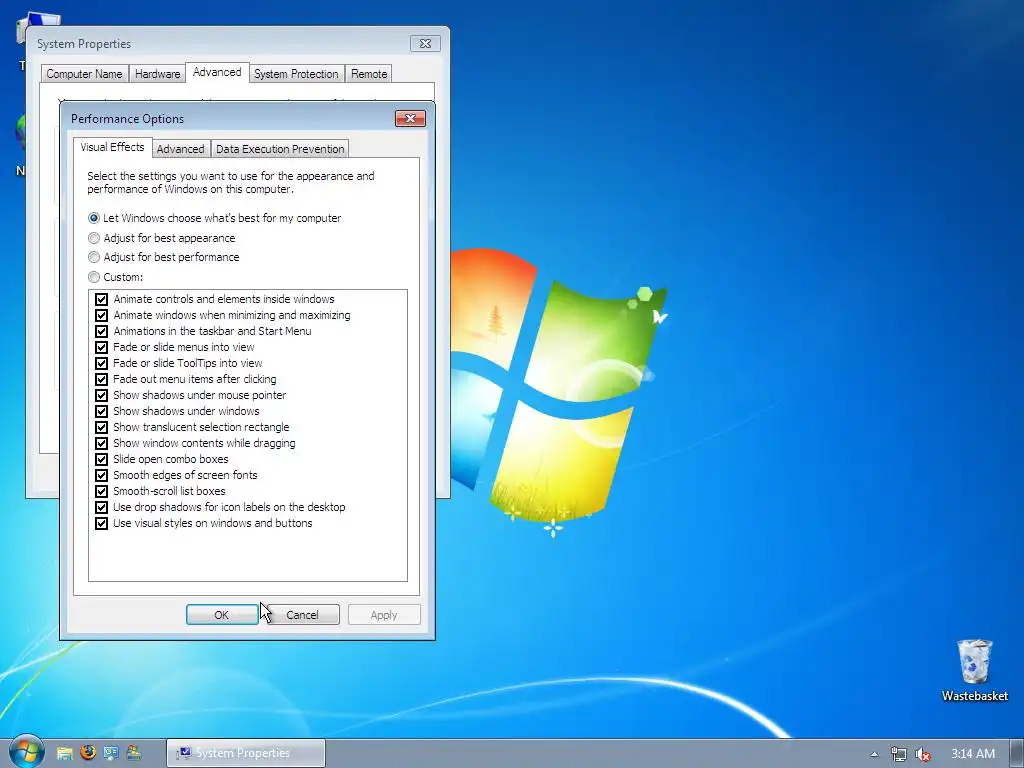
Task: Click the muted volume tray icon
Action: [922, 754]
